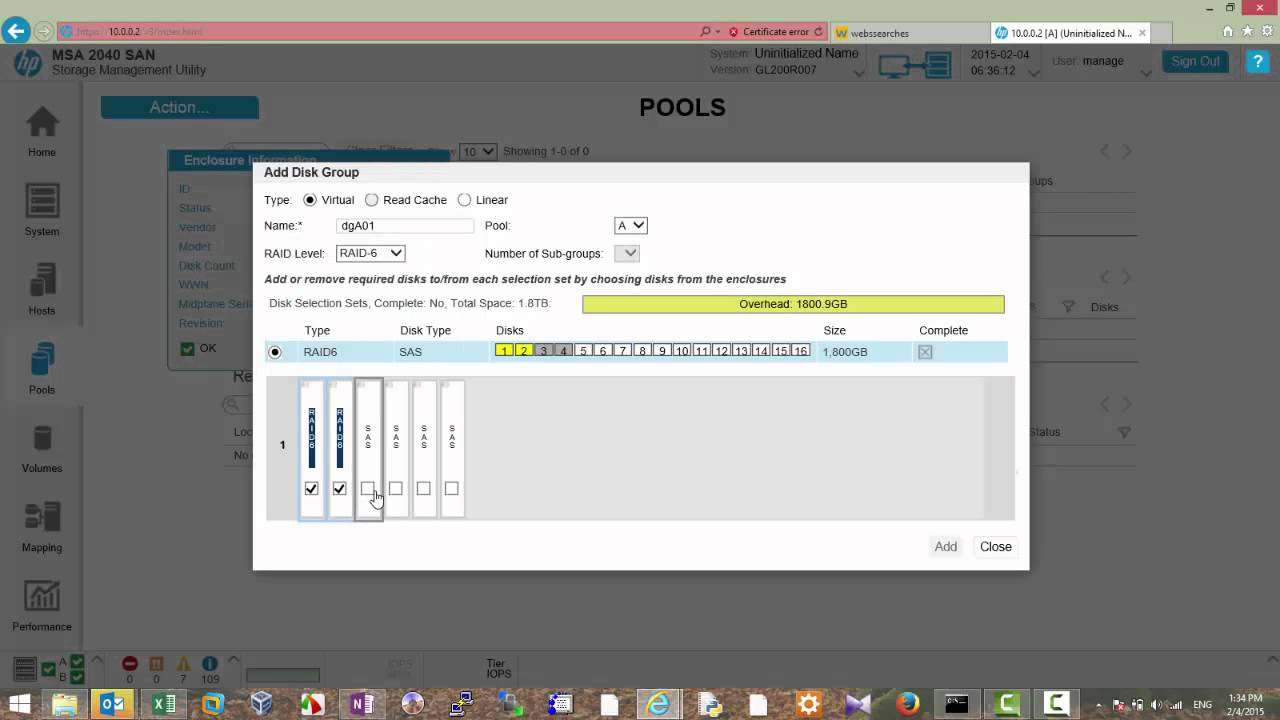Open the Windows Start button
1280x720 pixels.
19,704
